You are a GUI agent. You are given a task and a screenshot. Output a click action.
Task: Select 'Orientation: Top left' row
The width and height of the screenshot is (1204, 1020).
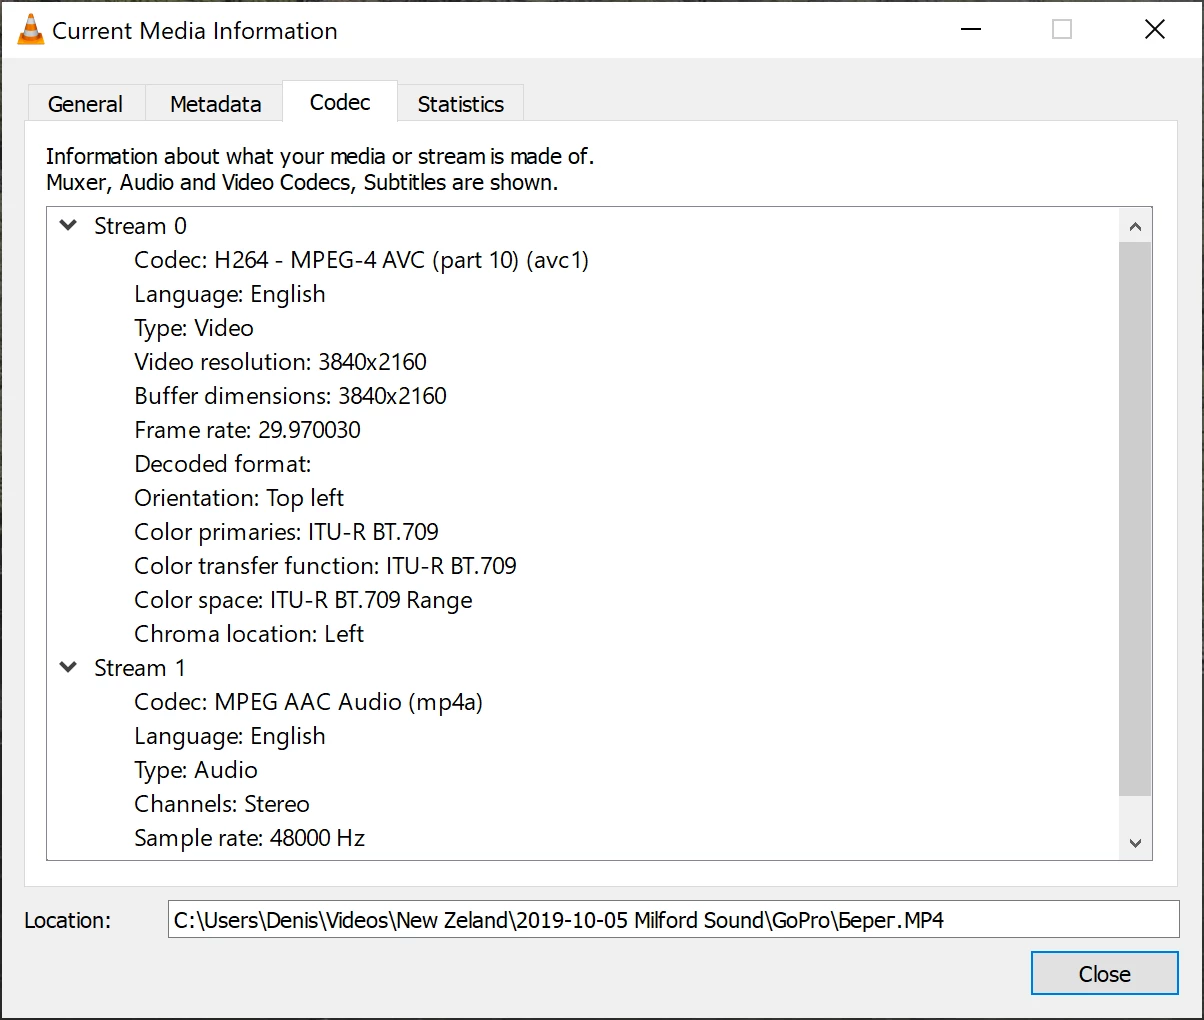pyautogui.click(x=239, y=498)
